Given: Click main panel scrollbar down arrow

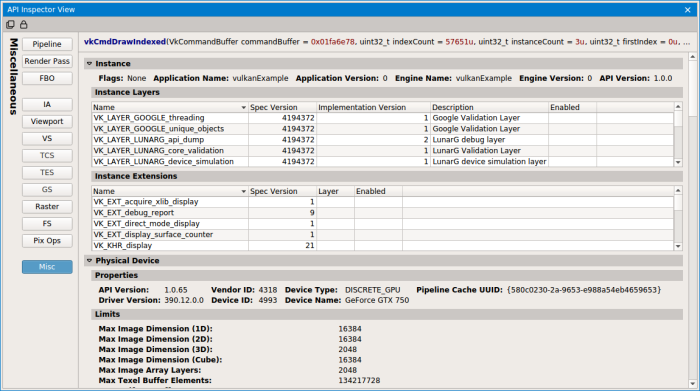Looking at the screenshot, I should (x=692, y=383).
